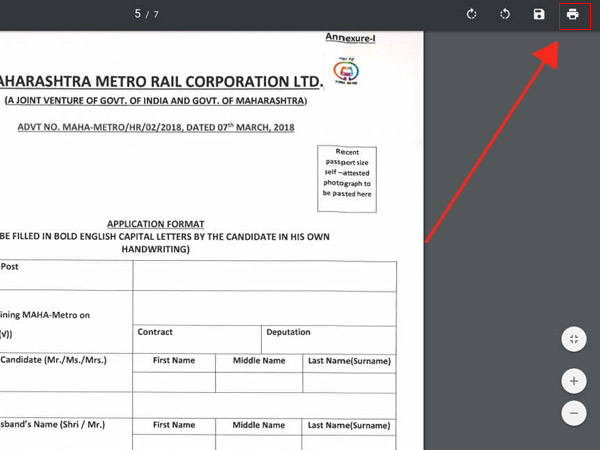Click 'MAHARASHTRA METRO RAIL CORPORATION LTD.' title
This screenshot has height=450, width=600.
(x=161, y=82)
